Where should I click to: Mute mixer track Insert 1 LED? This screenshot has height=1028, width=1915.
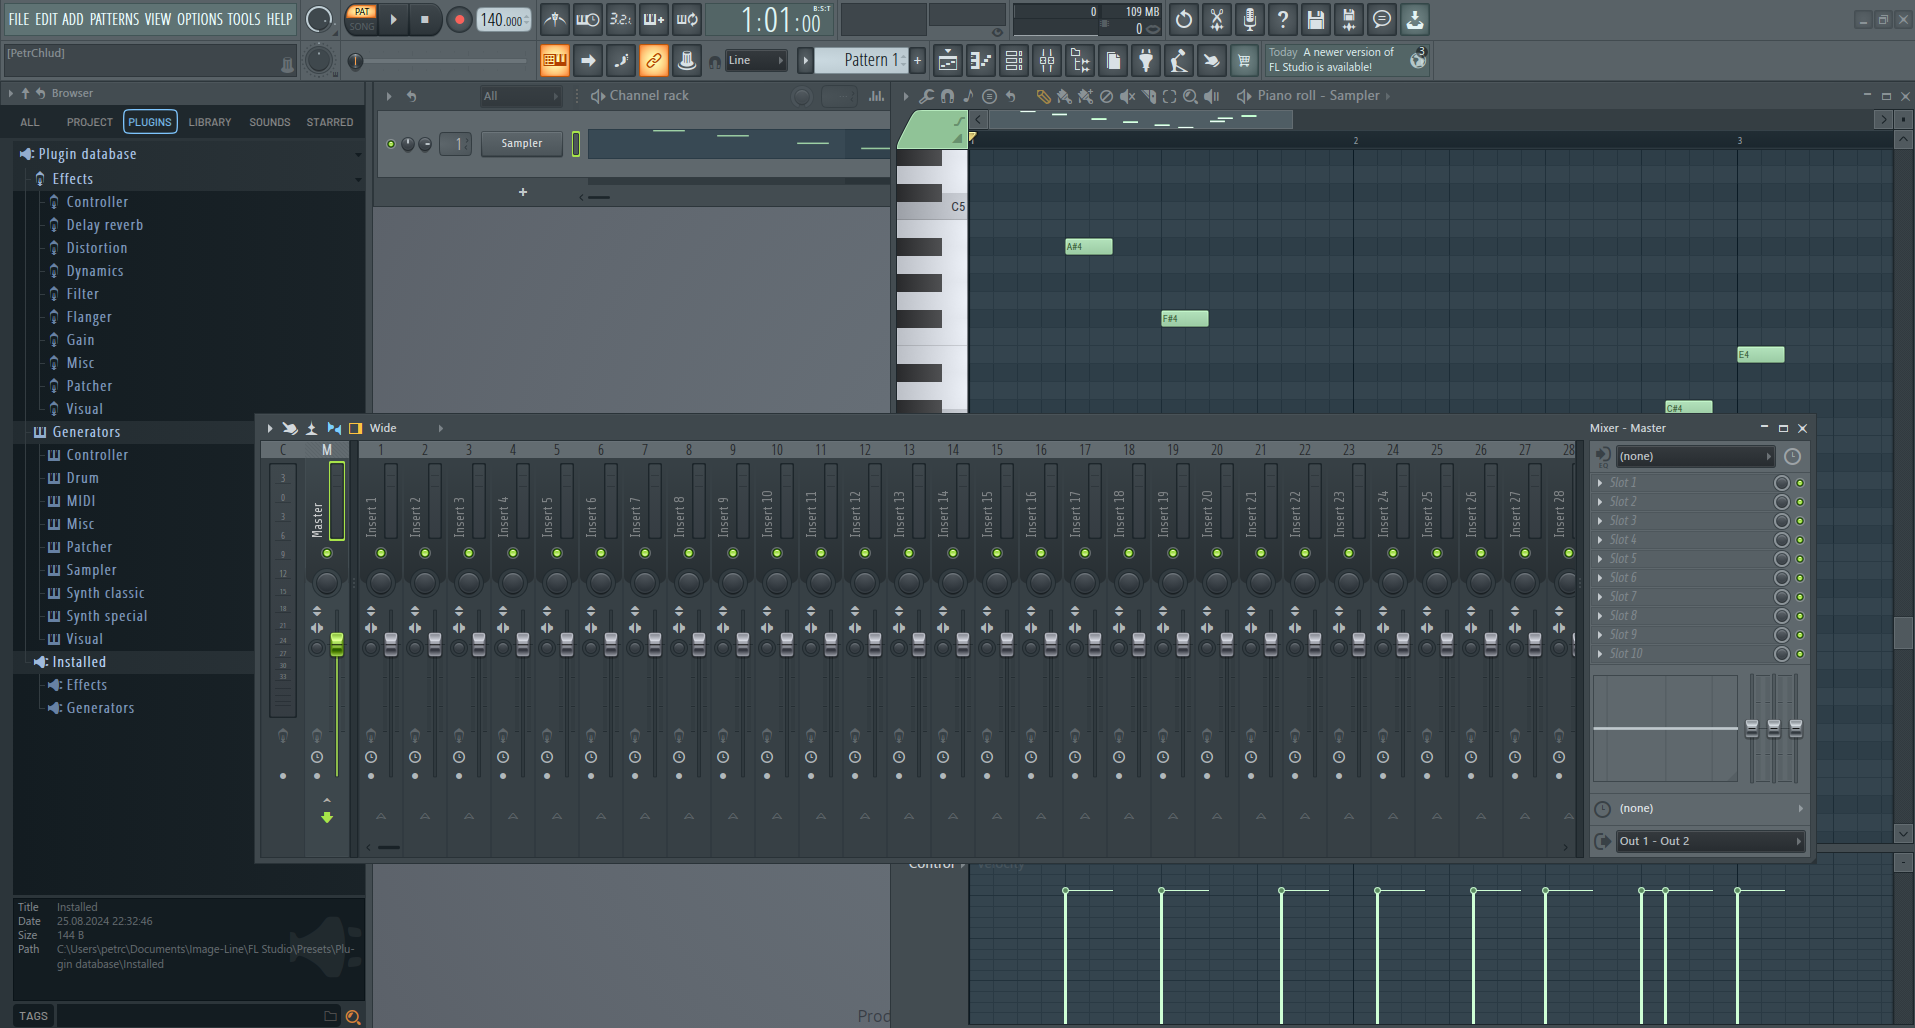coord(381,553)
